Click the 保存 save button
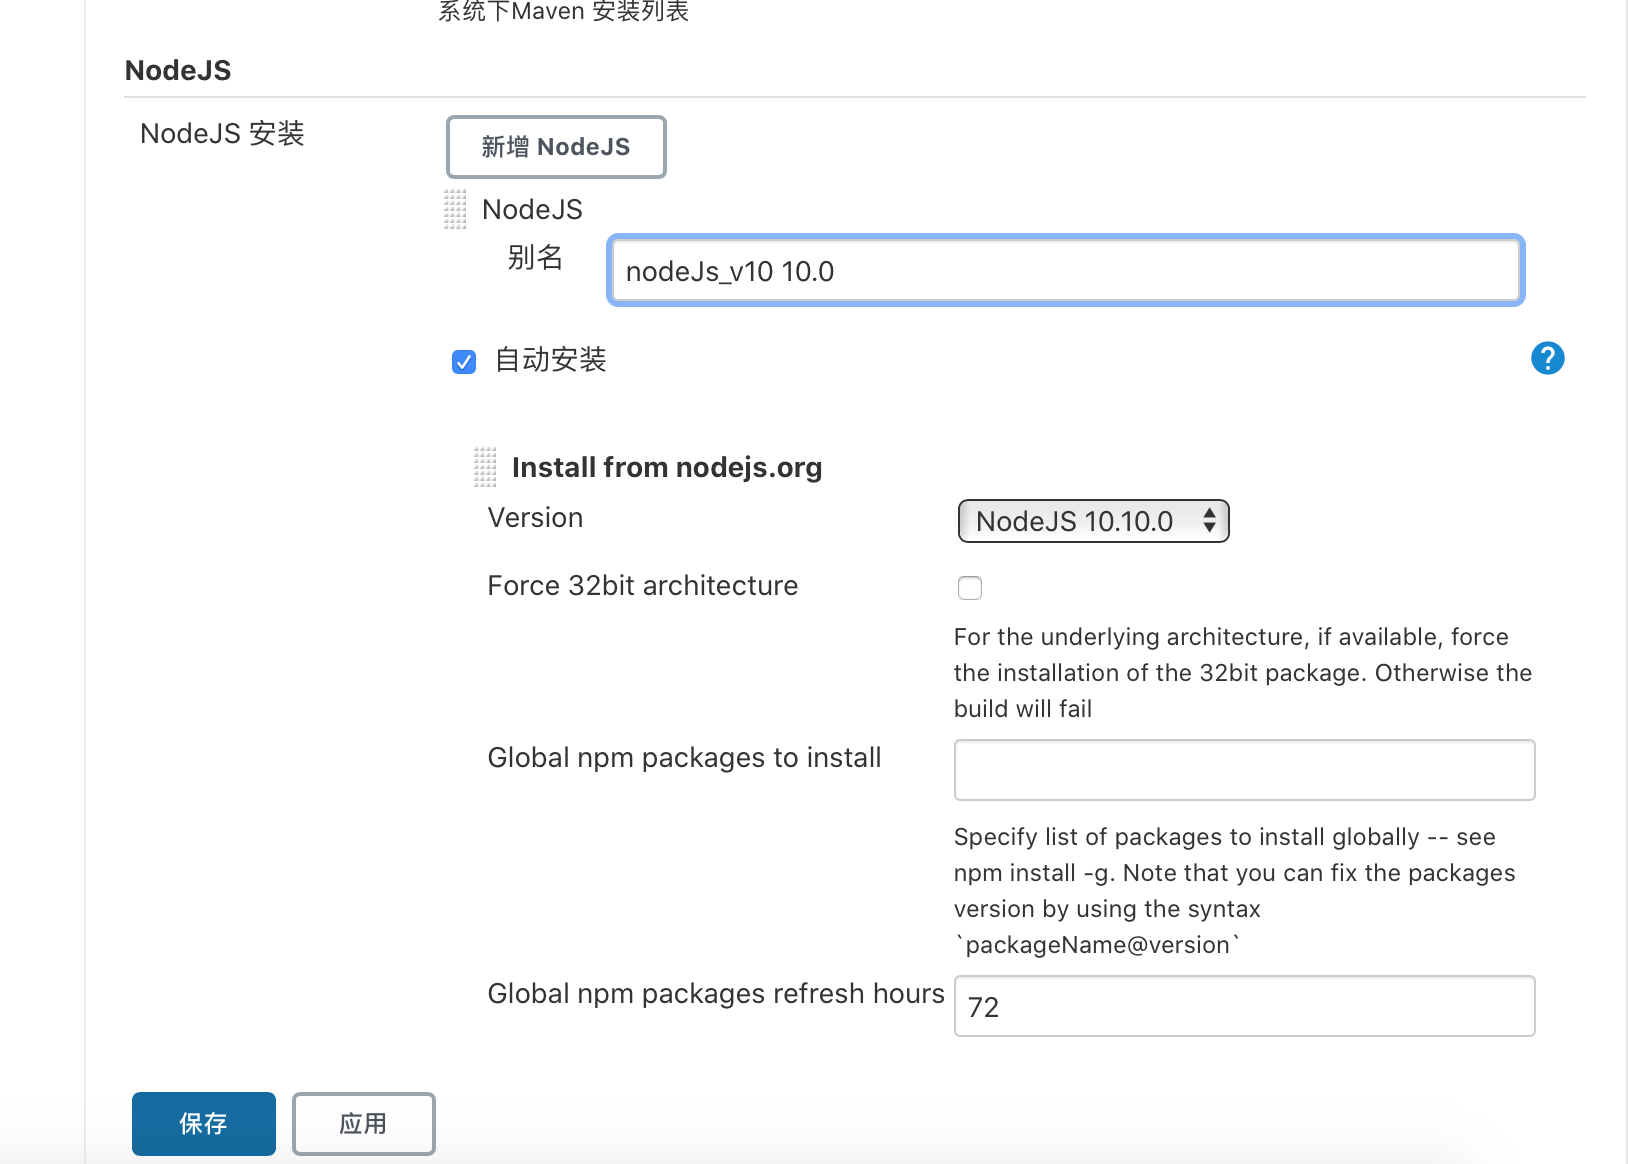The height and width of the screenshot is (1164, 1628). tap(204, 1124)
